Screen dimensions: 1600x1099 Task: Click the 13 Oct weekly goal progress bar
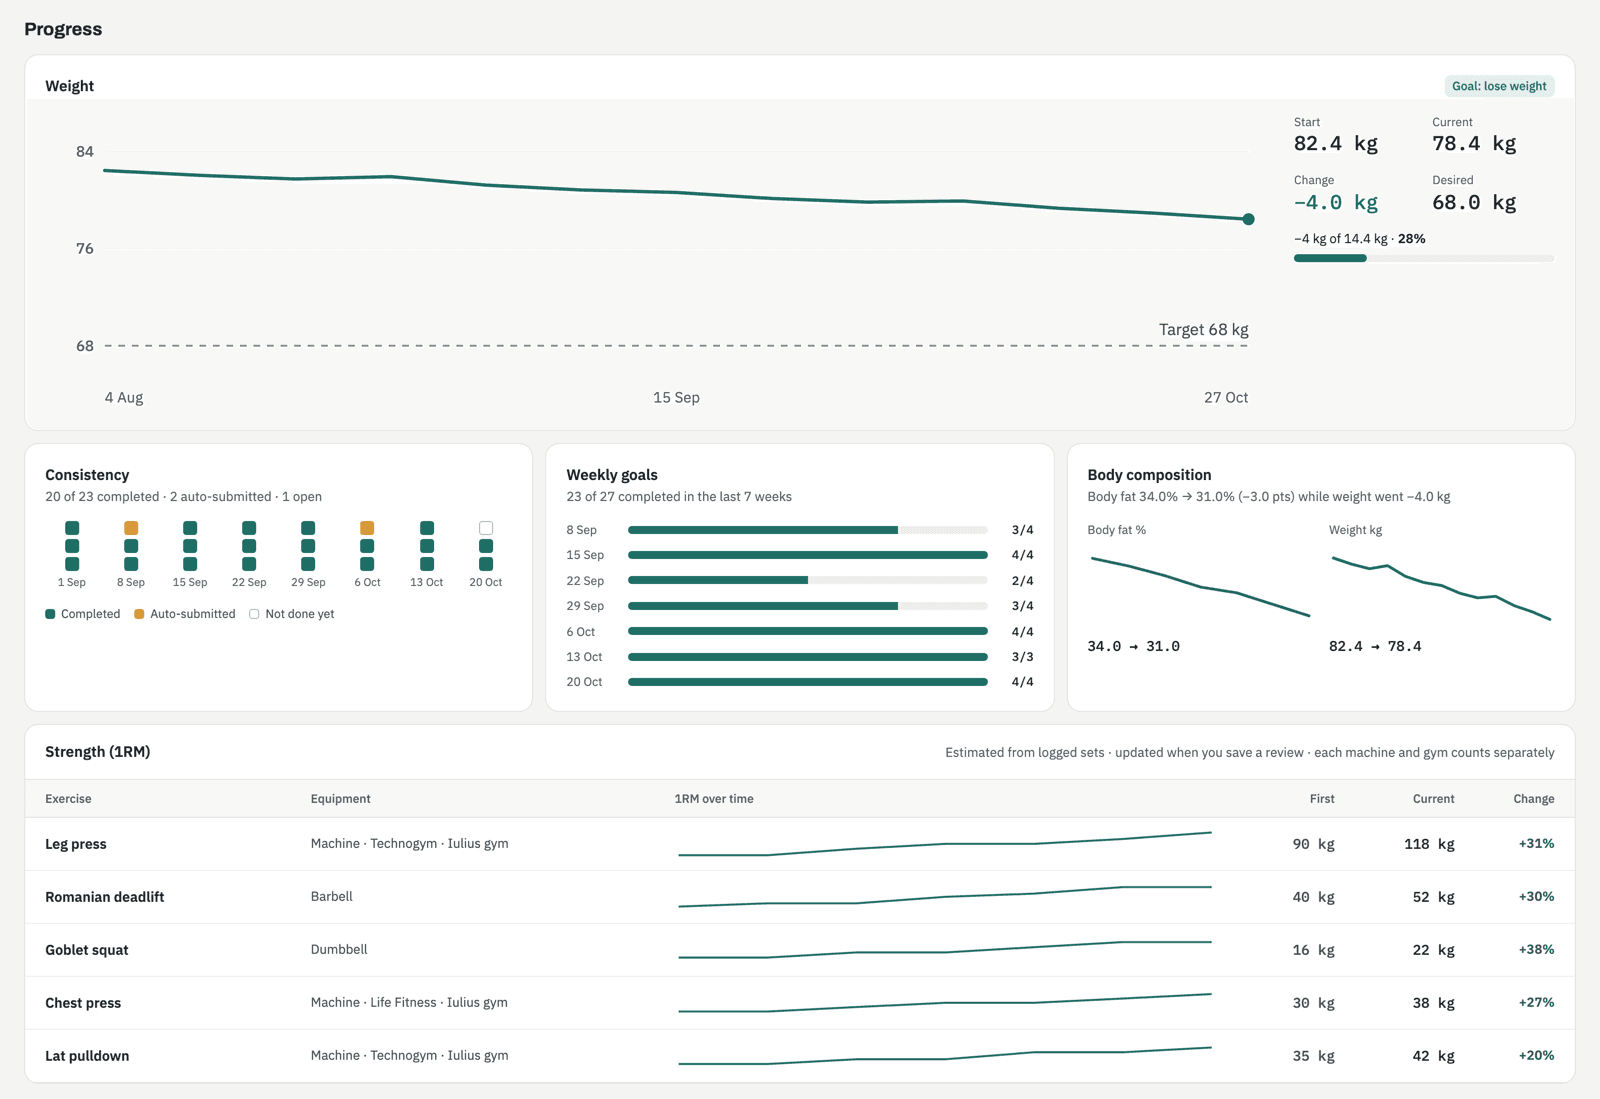pyautogui.click(x=808, y=657)
